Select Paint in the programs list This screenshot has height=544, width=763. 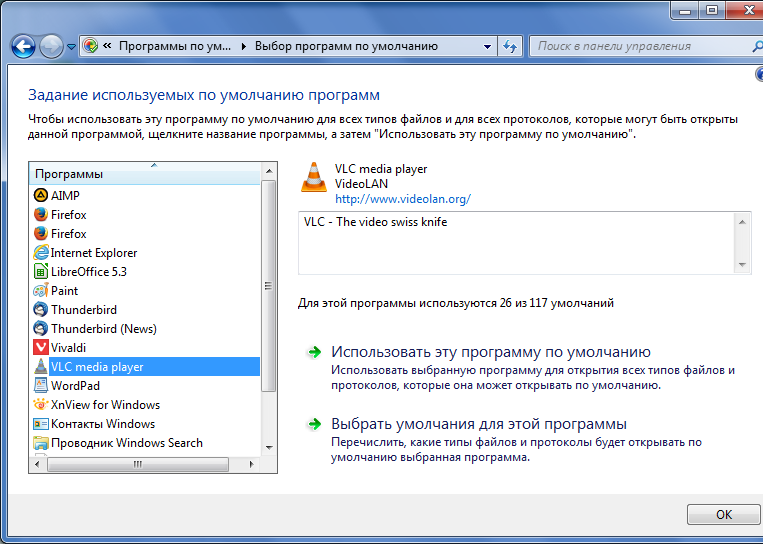(x=64, y=290)
